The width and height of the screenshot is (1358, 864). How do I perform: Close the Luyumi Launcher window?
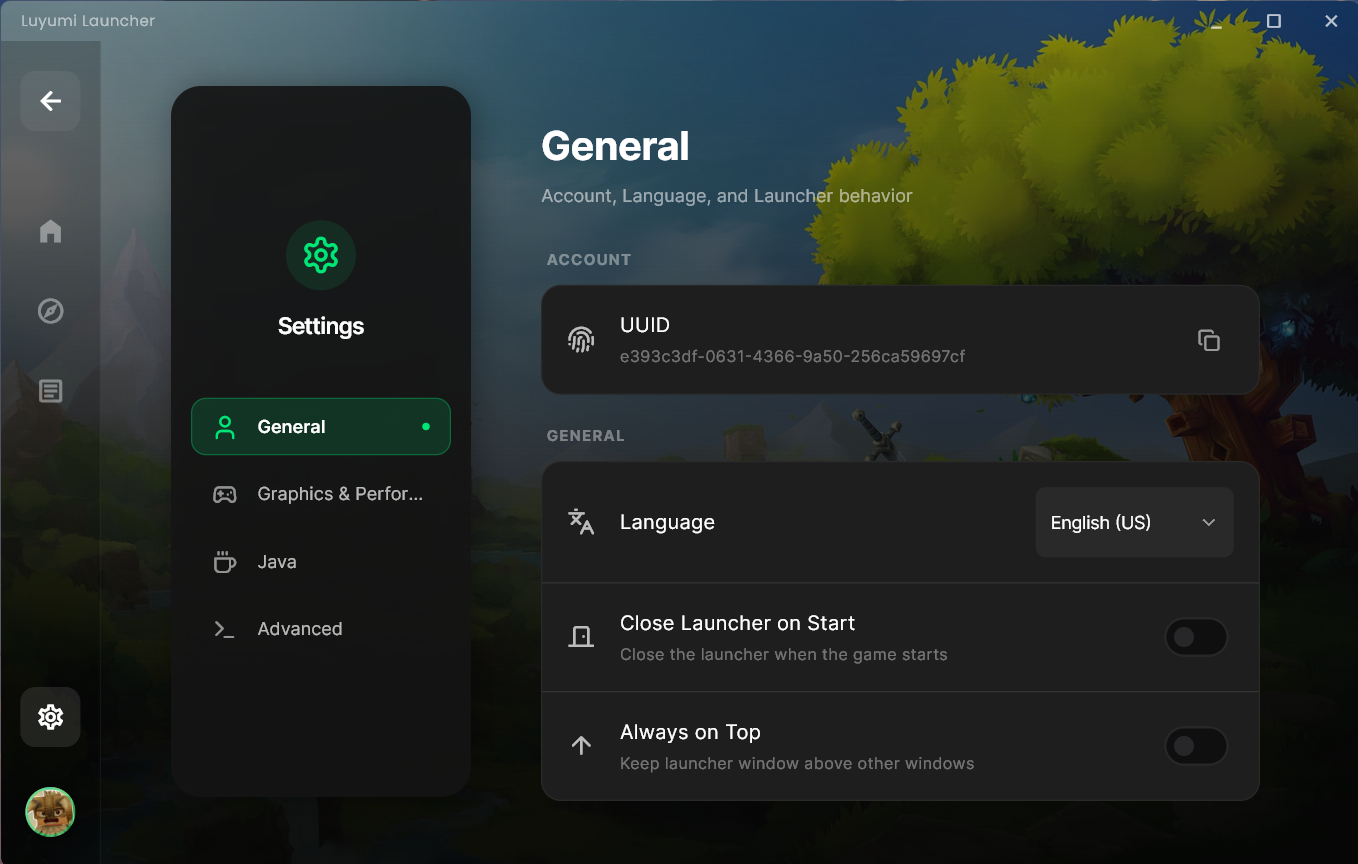coord(1331,21)
